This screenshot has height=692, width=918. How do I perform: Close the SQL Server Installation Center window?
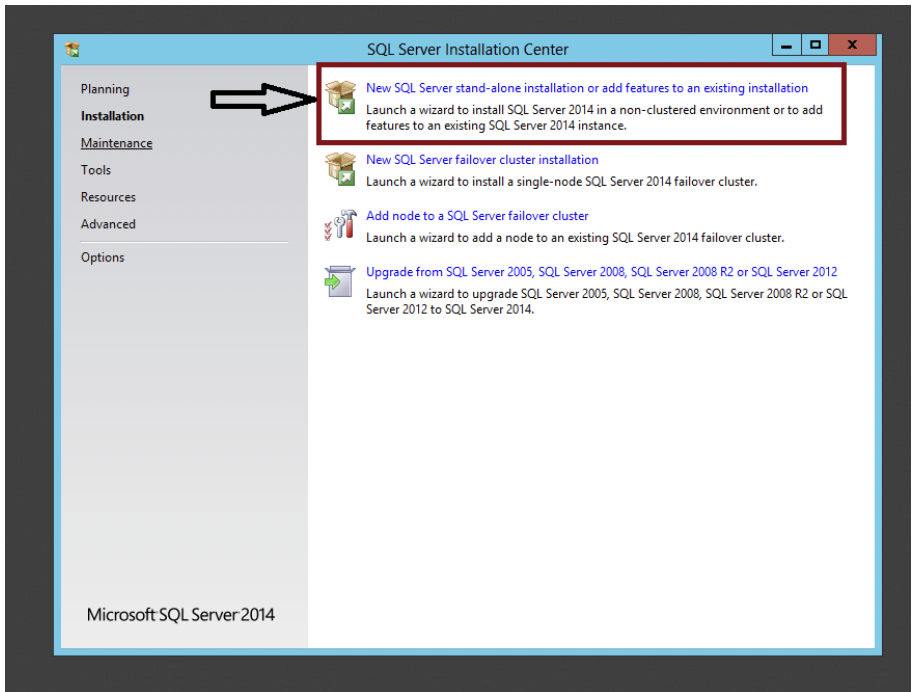[x=852, y=45]
